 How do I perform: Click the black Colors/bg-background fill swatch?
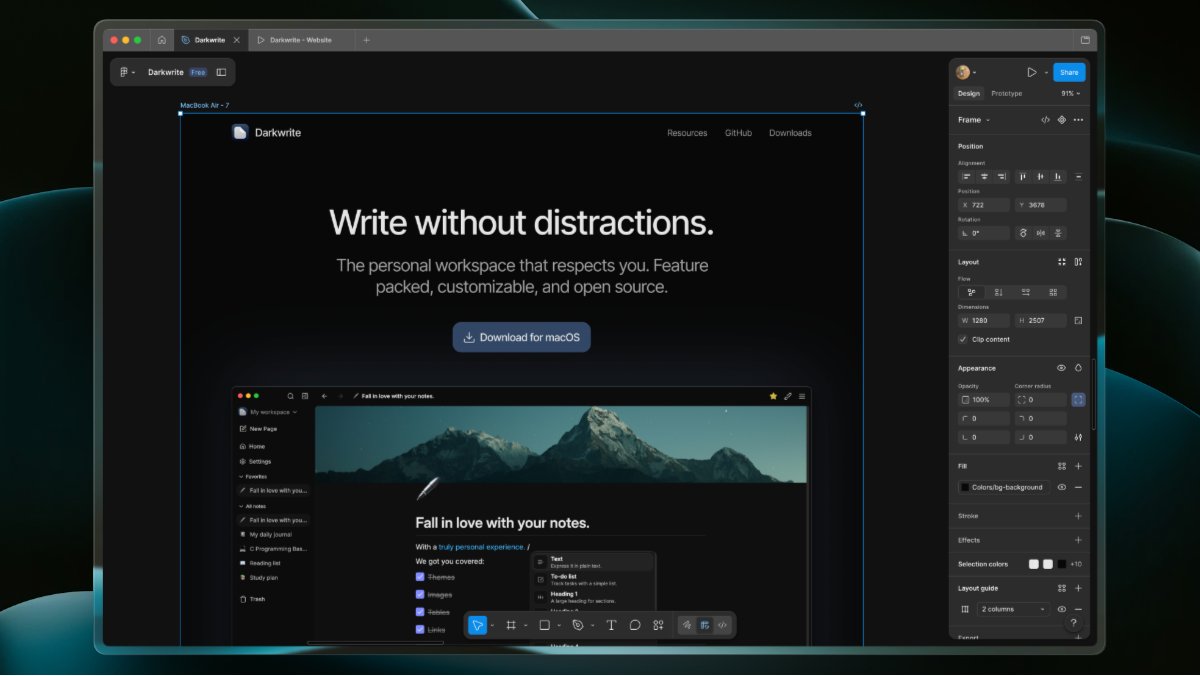(965, 488)
